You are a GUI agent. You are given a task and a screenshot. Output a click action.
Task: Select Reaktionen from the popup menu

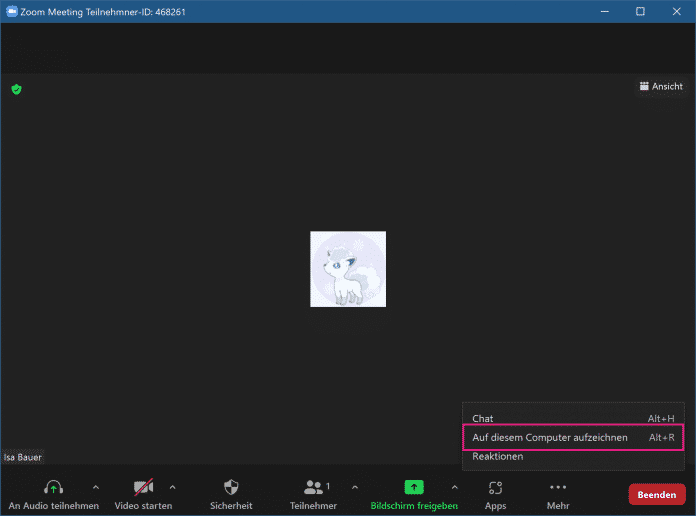coord(498,456)
